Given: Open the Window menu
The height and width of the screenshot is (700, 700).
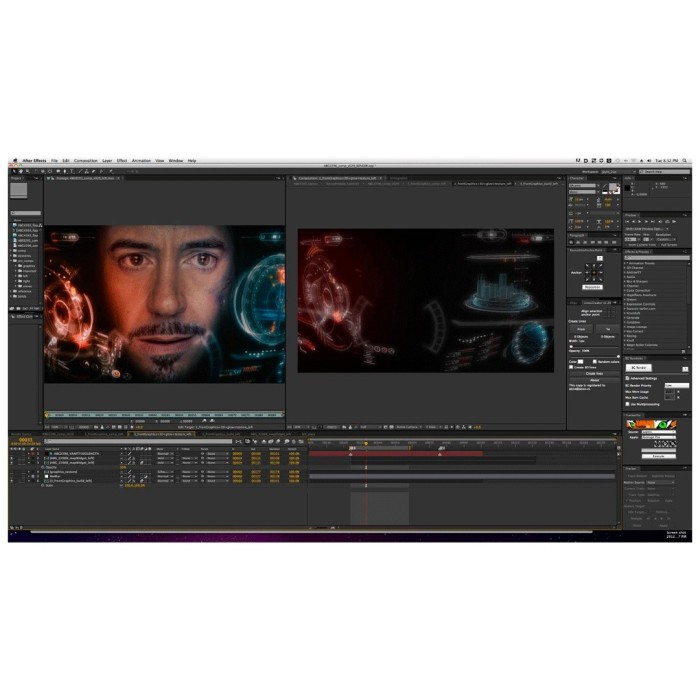Looking at the screenshot, I should [x=176, y=161].
